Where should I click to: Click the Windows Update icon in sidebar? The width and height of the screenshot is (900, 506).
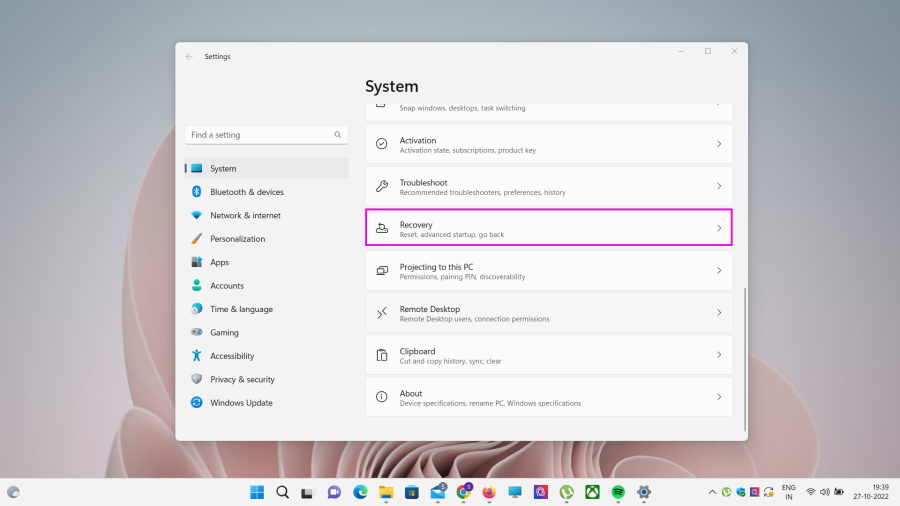(197, 403)
